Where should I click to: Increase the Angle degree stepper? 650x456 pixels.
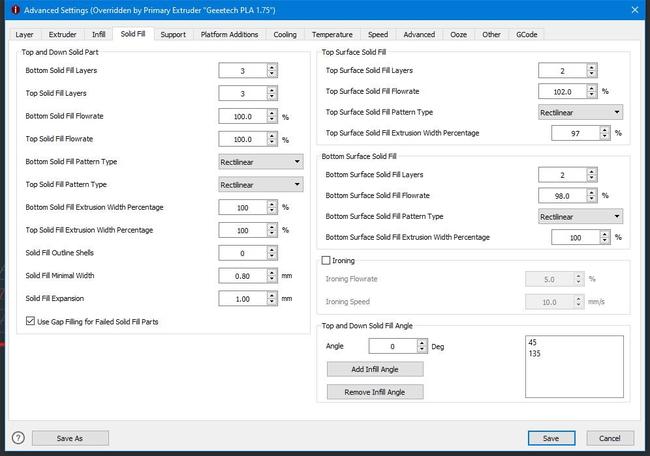[x=423, y=342]
